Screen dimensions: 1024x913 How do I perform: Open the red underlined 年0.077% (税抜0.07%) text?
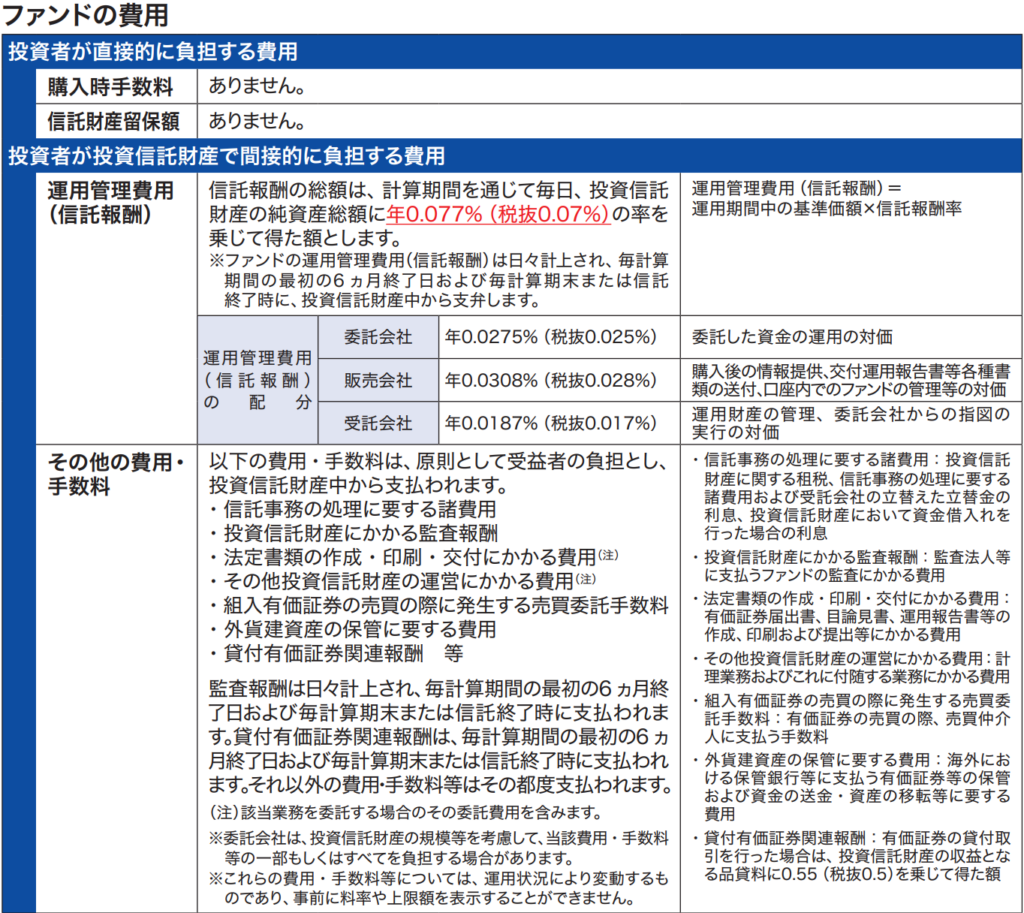pos(498,214)
